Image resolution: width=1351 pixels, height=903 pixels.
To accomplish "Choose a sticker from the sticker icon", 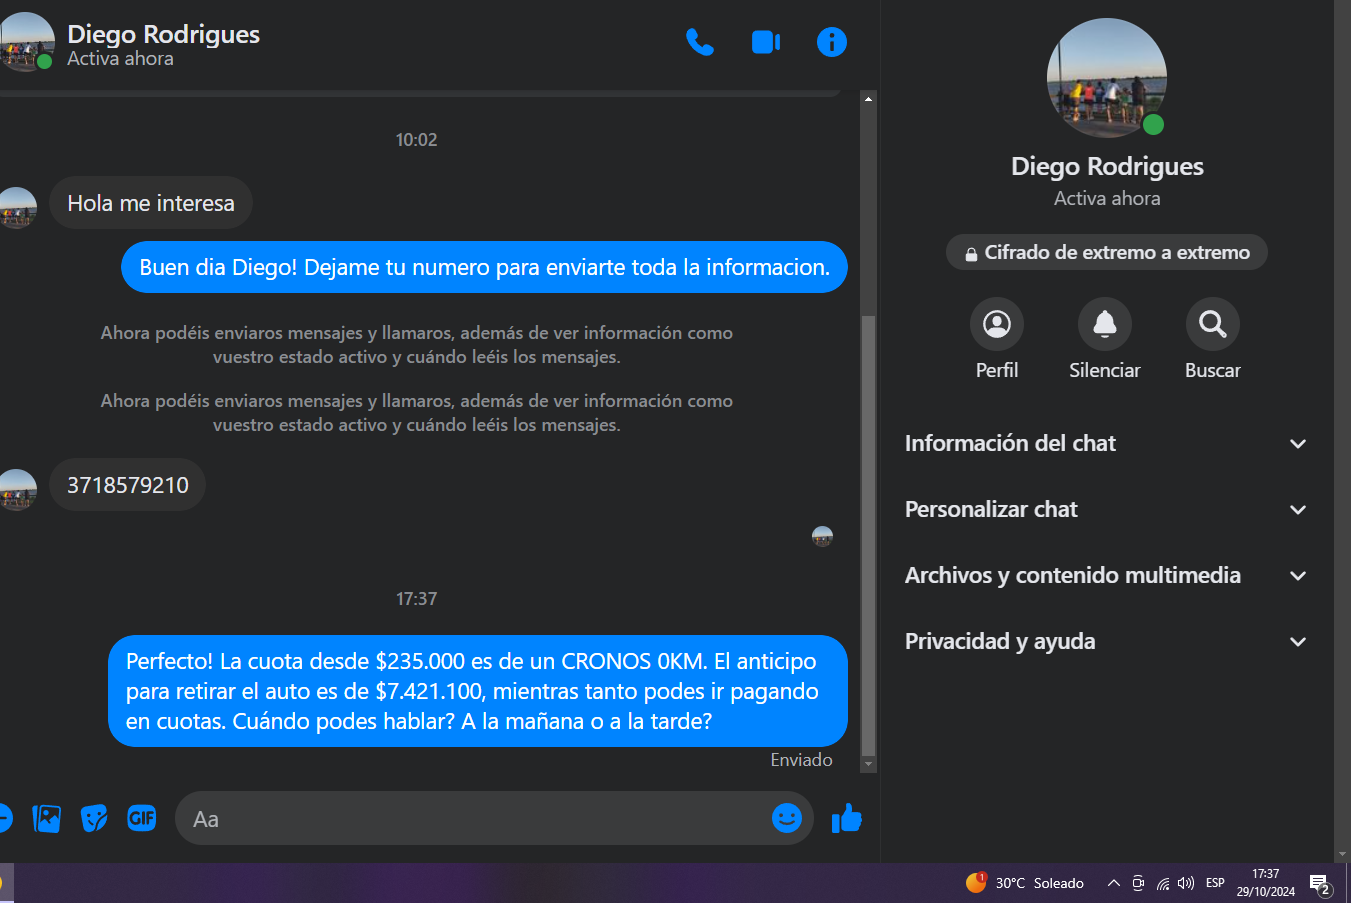I will point(94,819).
